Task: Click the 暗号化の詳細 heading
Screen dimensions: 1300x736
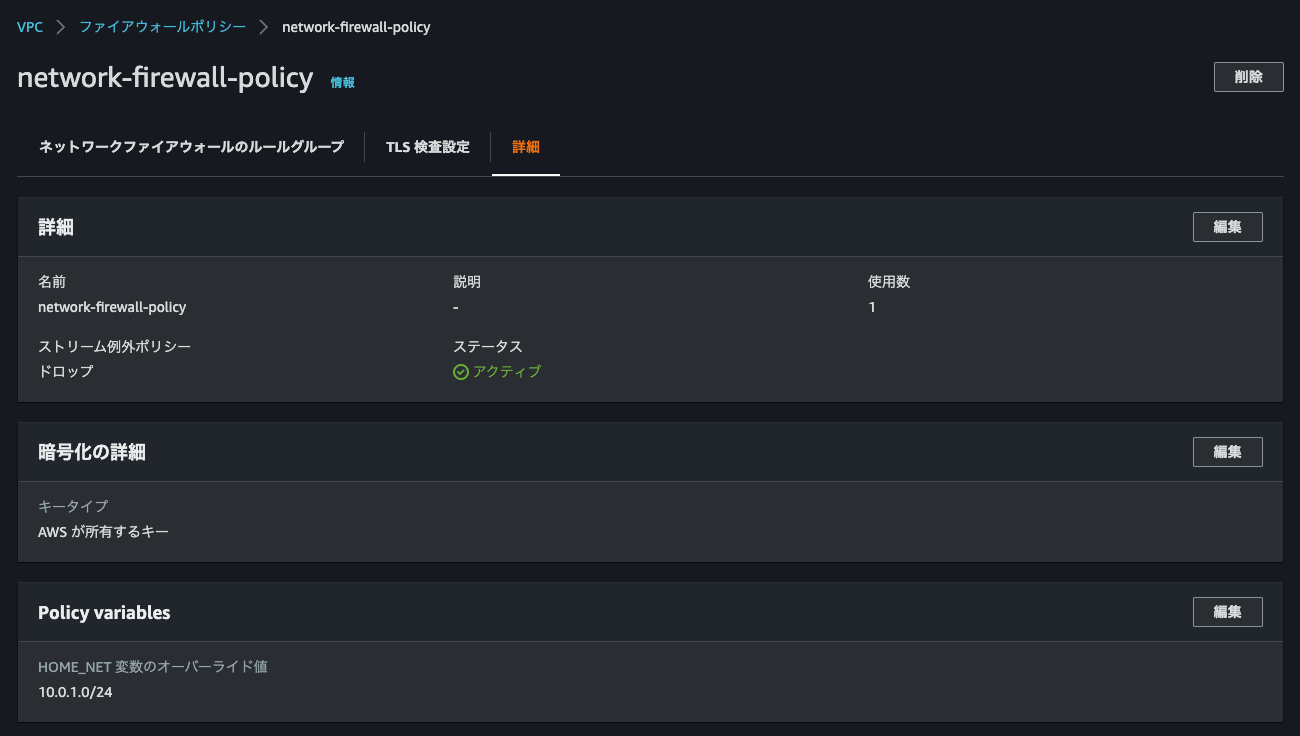Action: pos(92,452)
